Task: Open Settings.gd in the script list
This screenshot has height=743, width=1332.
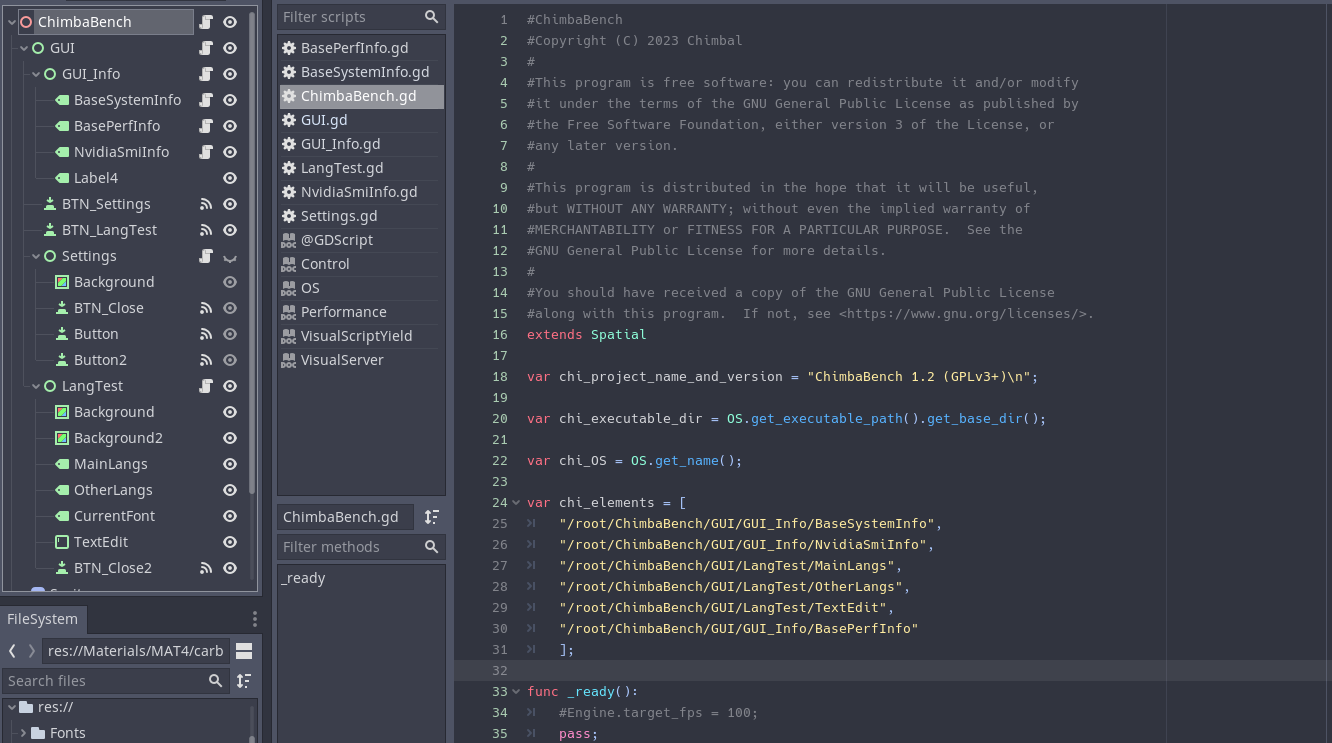Action: (x=361, y=216)
